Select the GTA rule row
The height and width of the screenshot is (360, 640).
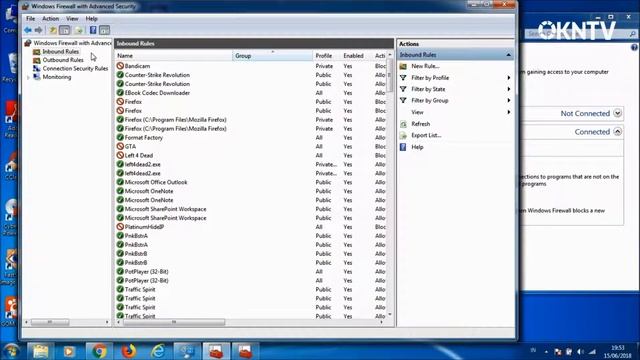251,146
